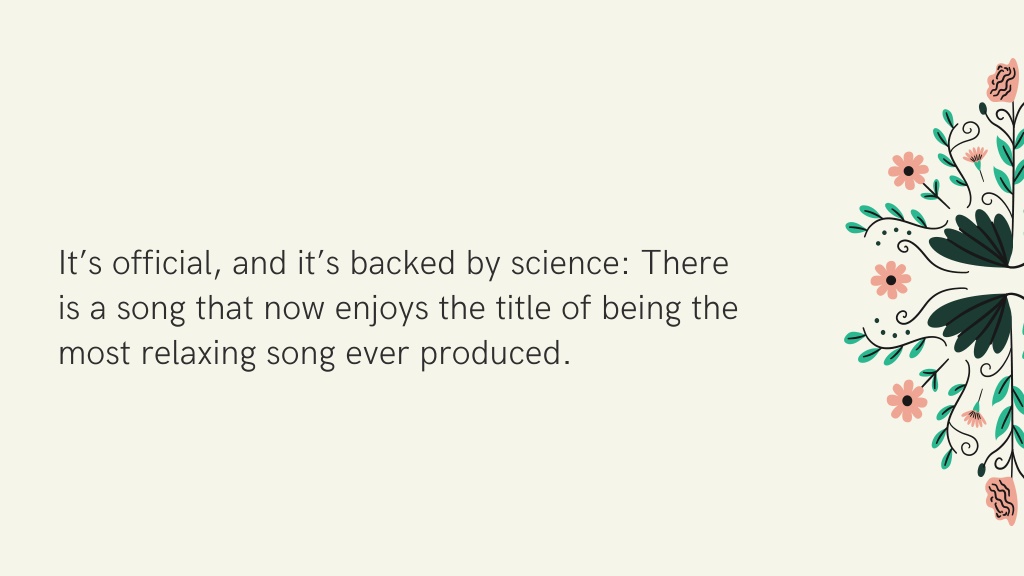The image size is (1024, 576).
Task: Click the pink rose at top of floral design
Action: pos(1002,81)
